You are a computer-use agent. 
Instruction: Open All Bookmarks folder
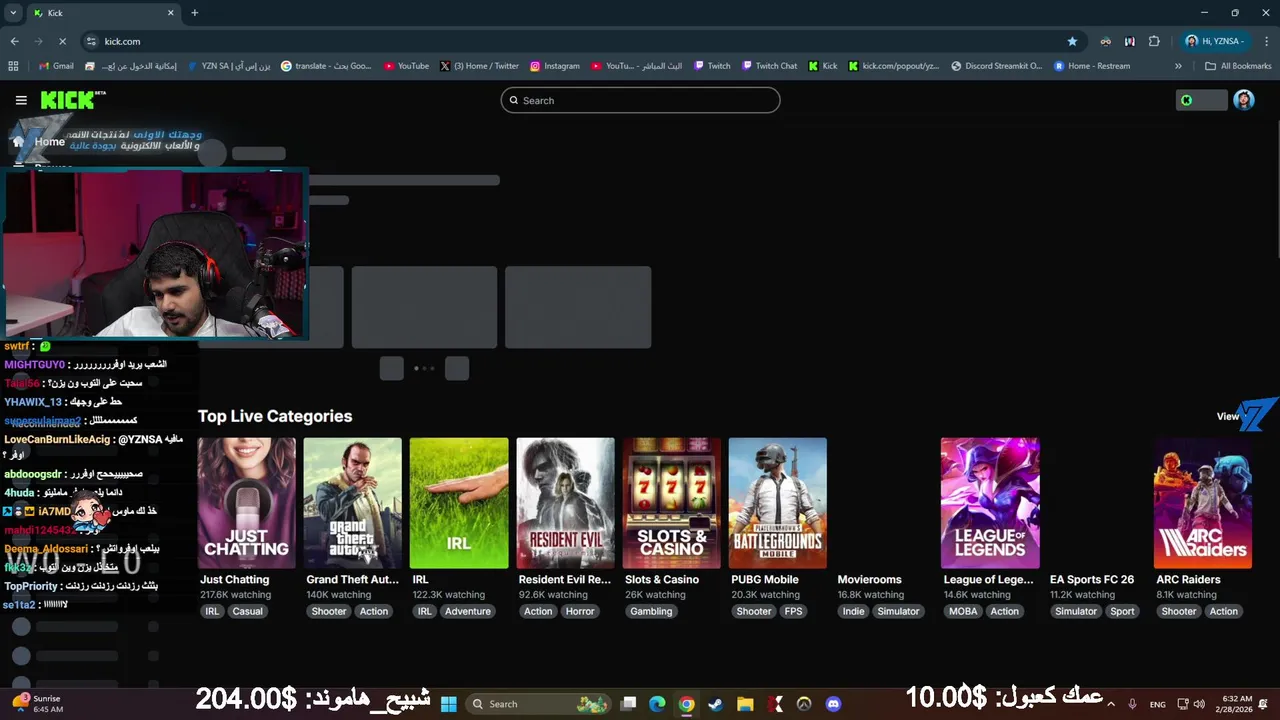click(x=1238, y=66)
